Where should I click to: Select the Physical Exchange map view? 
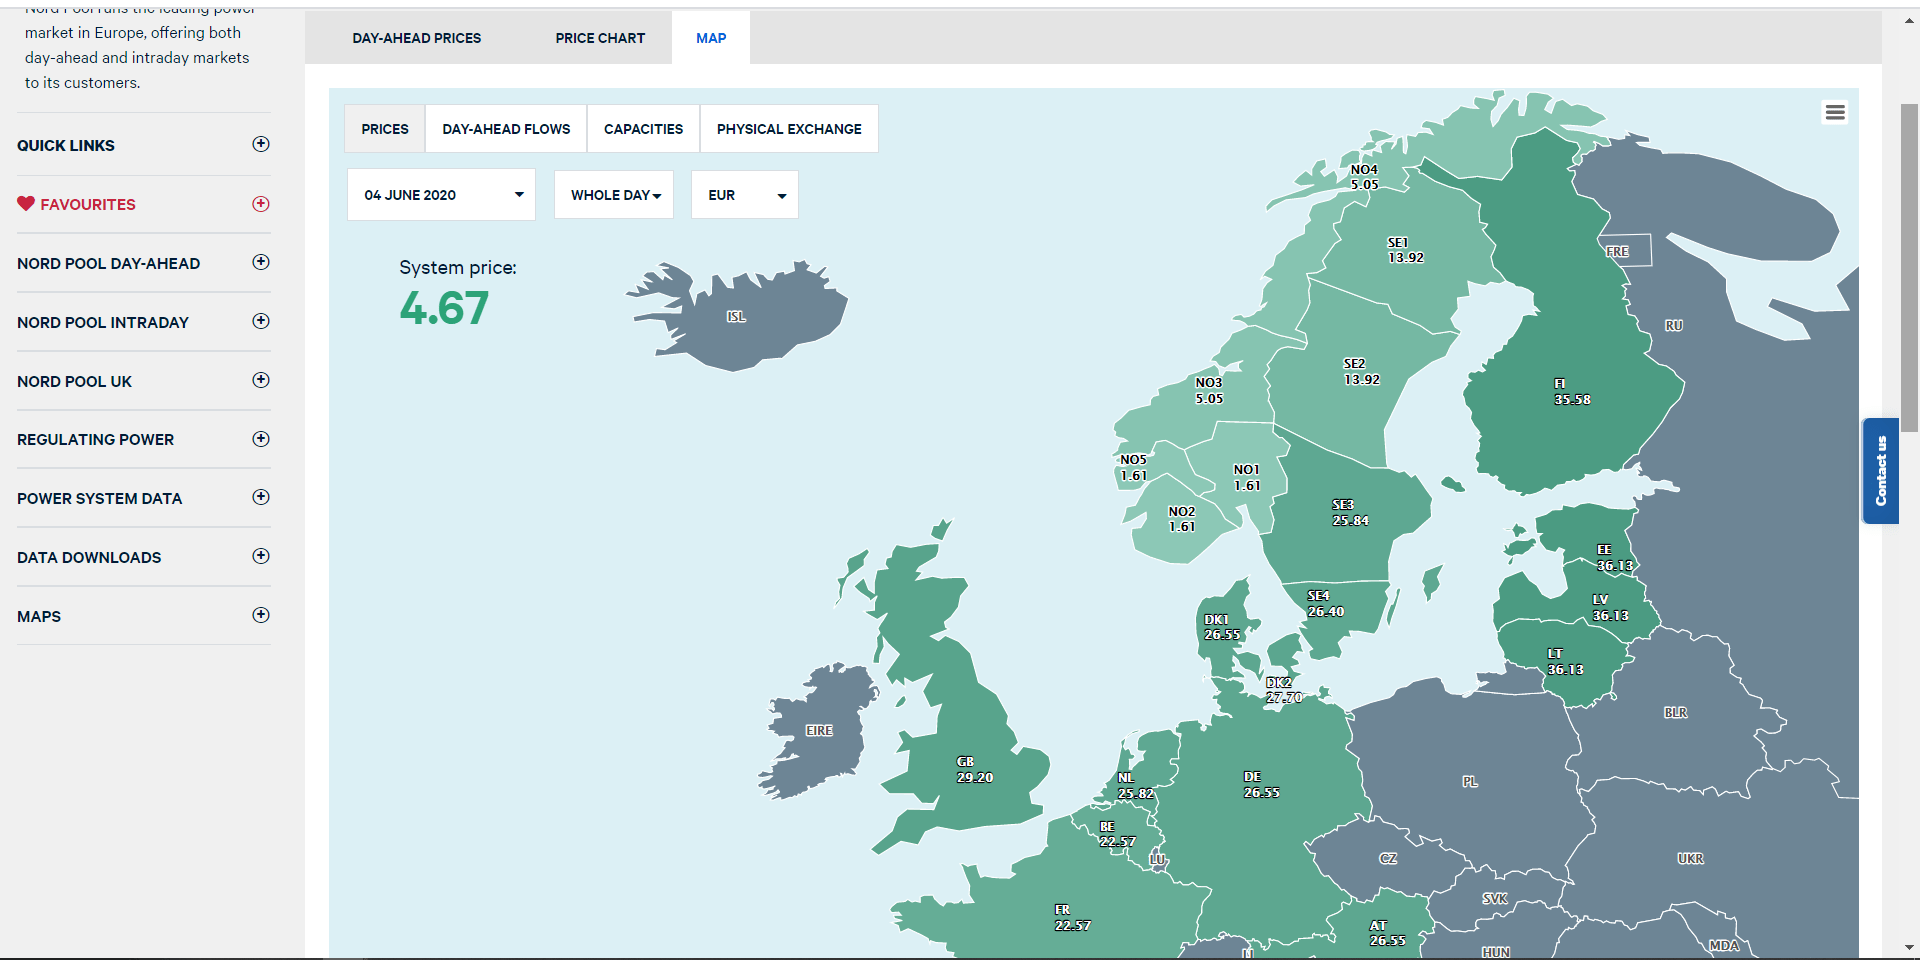[x=789, y=129]
